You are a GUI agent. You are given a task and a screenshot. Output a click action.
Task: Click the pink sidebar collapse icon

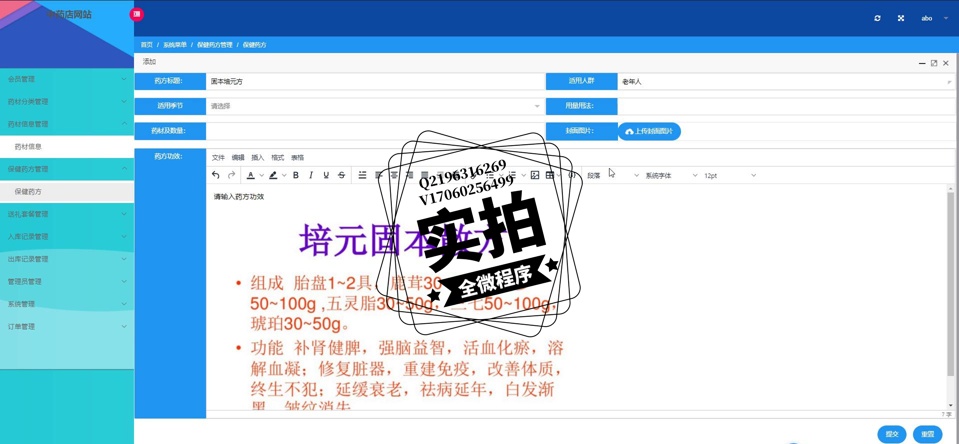[x=137, y=14]
